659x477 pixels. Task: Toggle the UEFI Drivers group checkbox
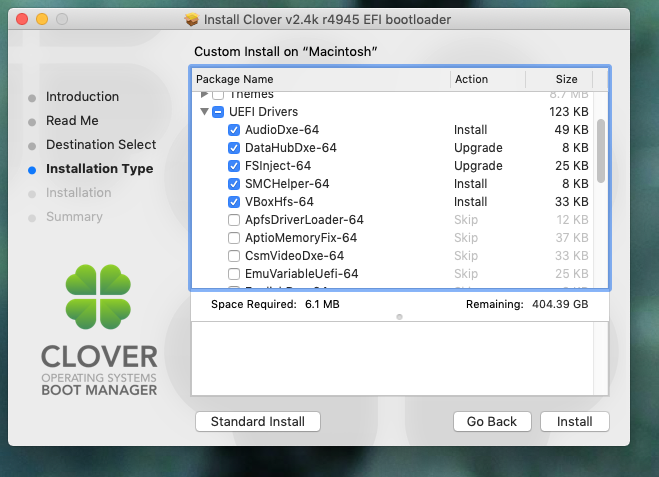point(218,112)
